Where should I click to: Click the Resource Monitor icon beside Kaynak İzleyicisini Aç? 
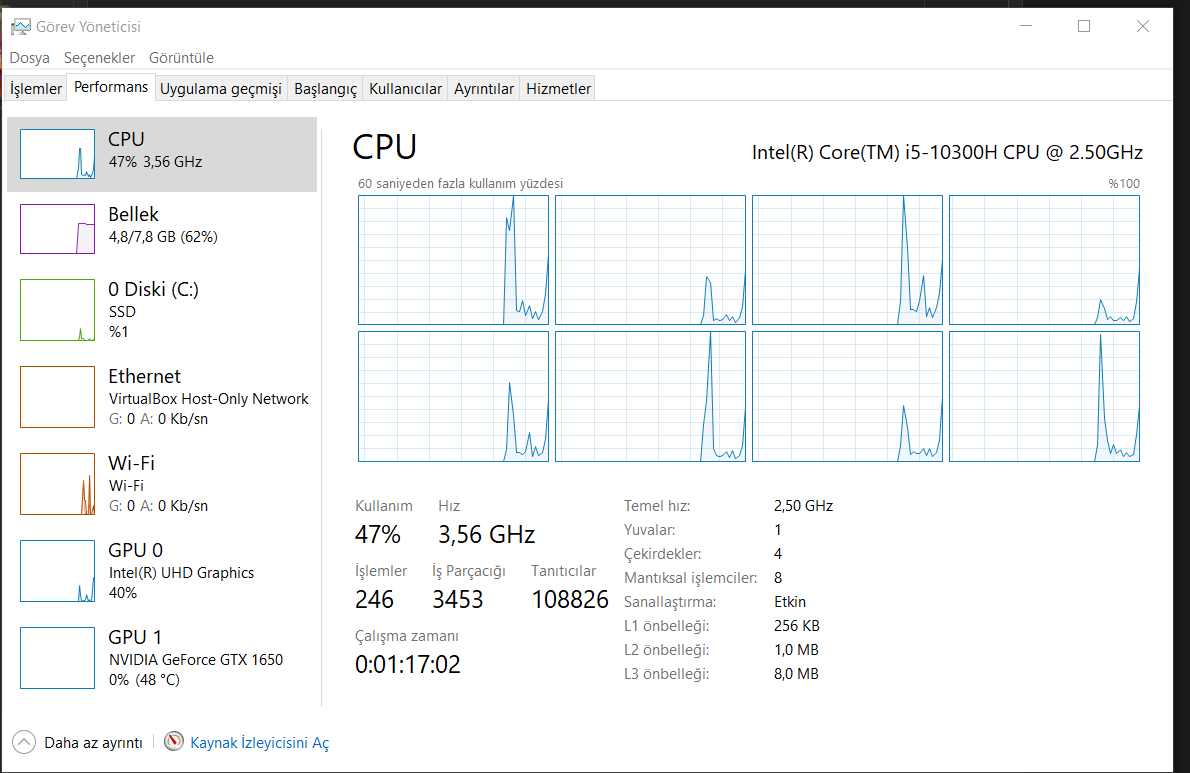coord(174,741)
